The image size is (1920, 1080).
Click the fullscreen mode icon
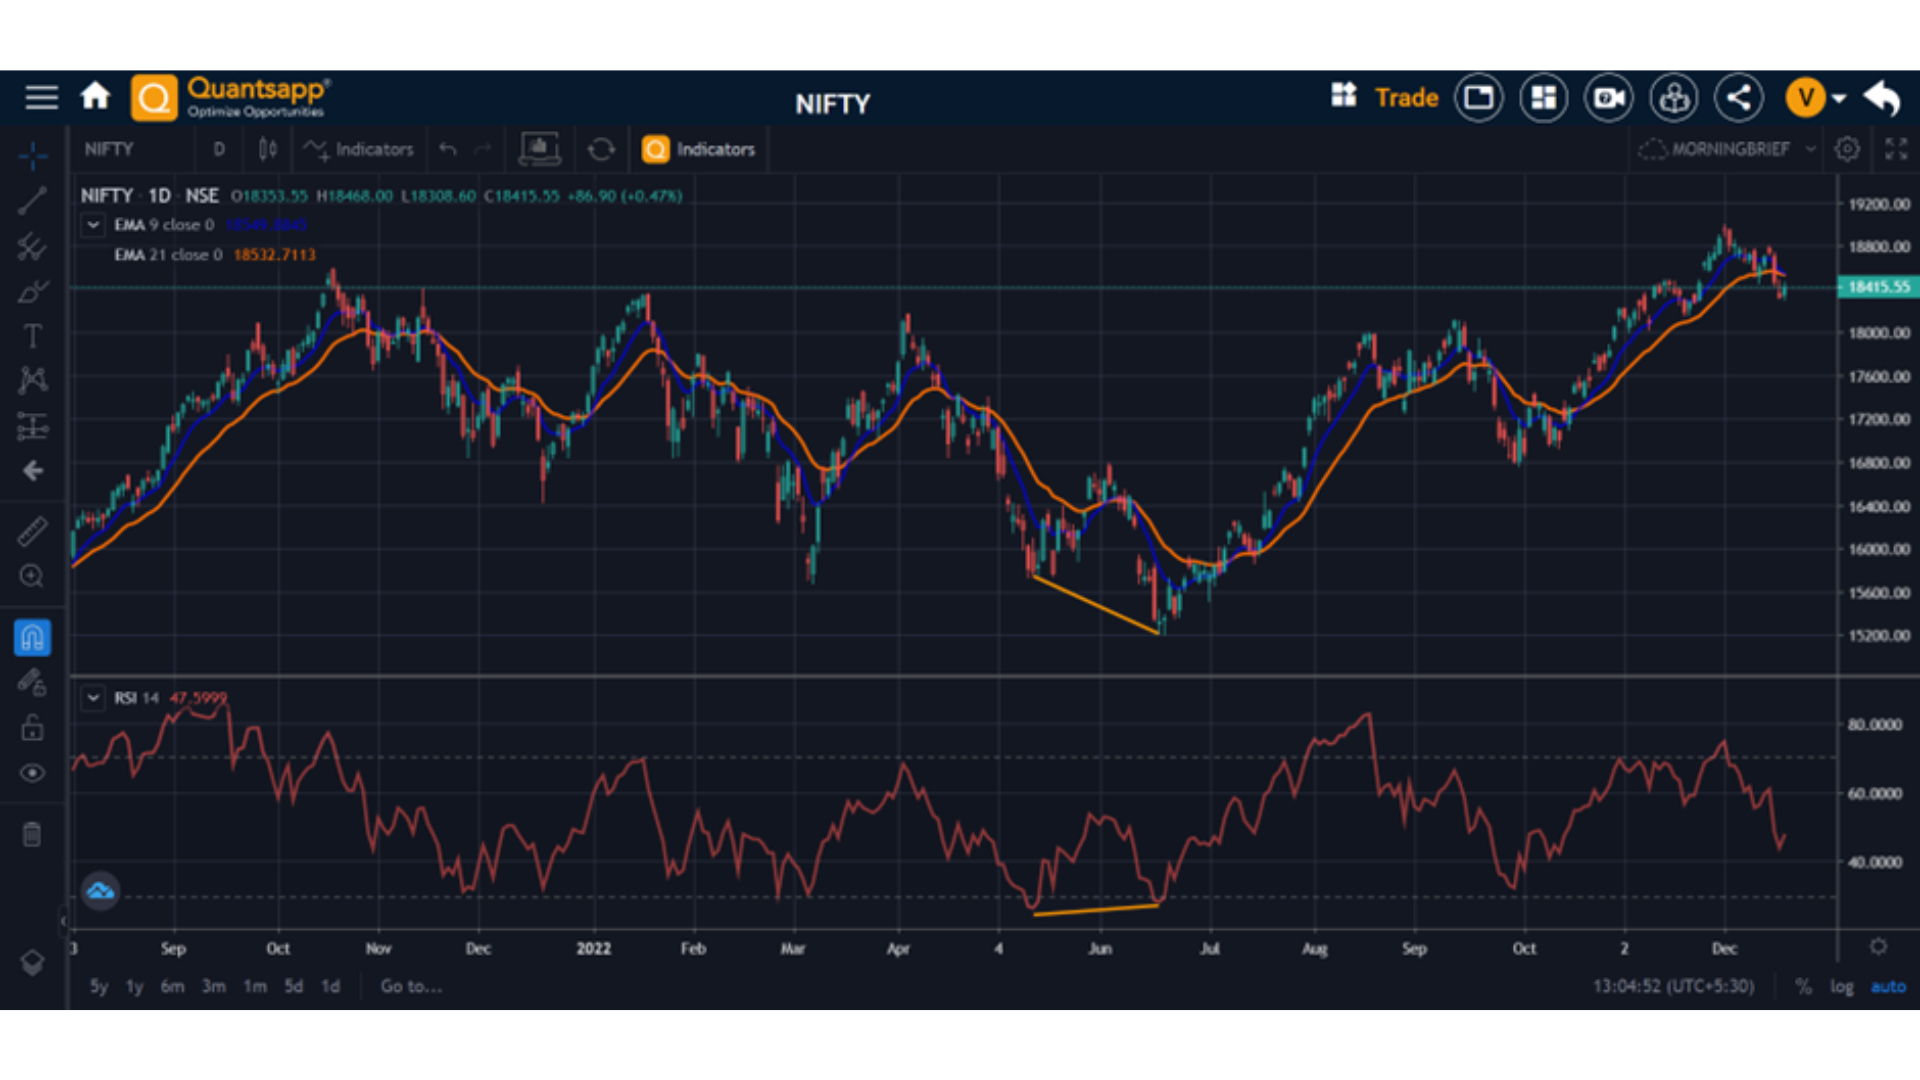click(1896, 149)
